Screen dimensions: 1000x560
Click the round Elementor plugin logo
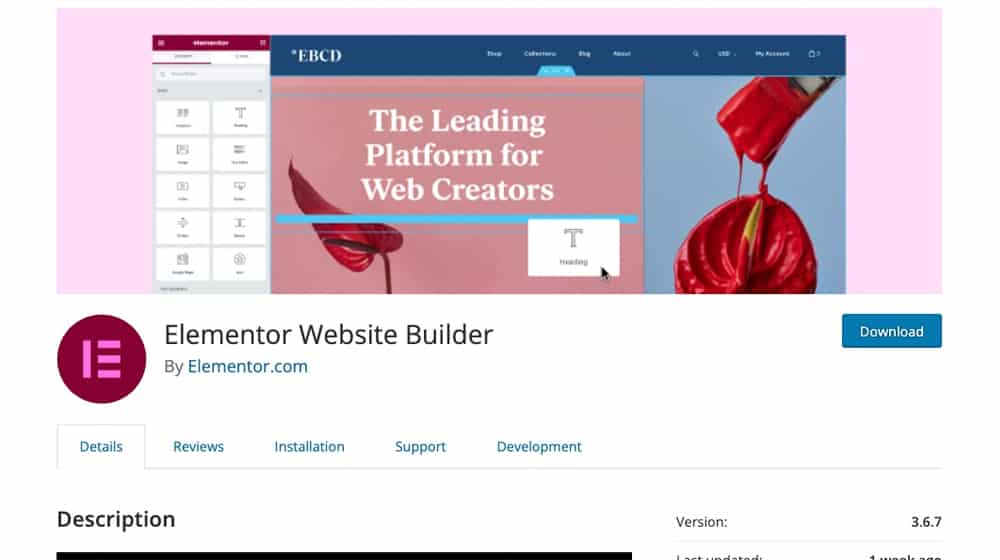(101, 359)
